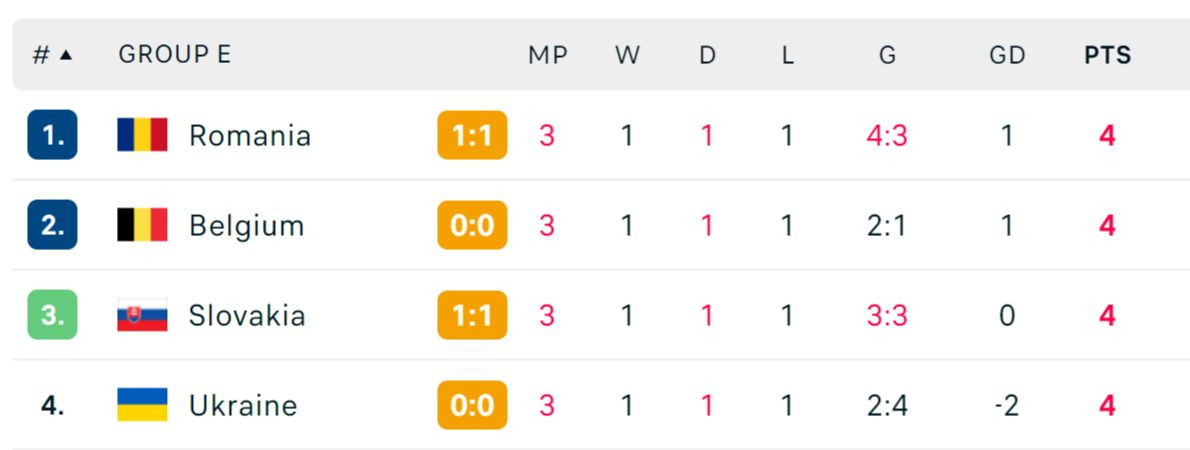Open the Slovakia team page
Screen dimensions: 1190x450
point(247,315)
